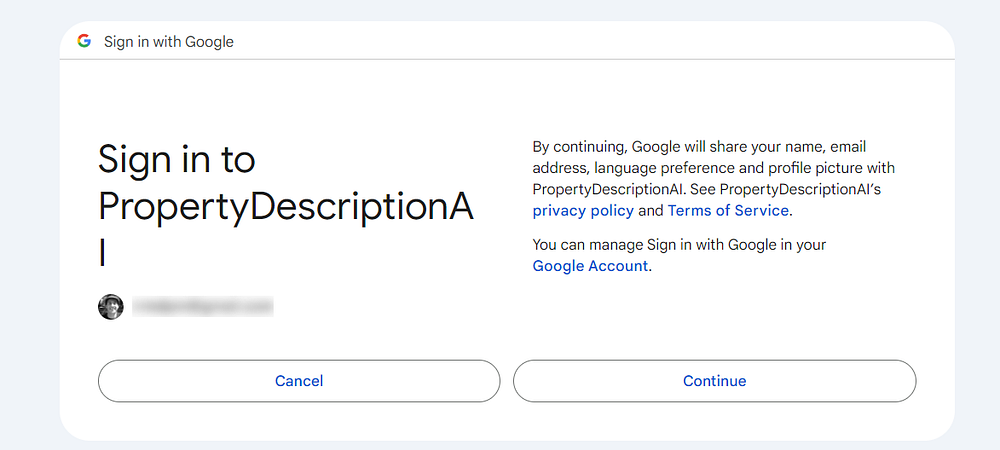Open the privacy policy link

point(583,210)
